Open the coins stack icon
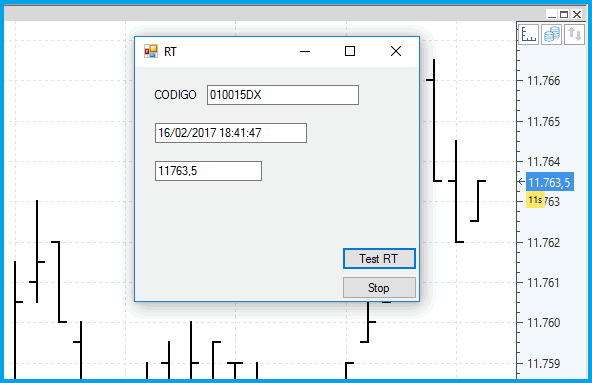The height and width of the screenshot is (383, 592). 551,34
